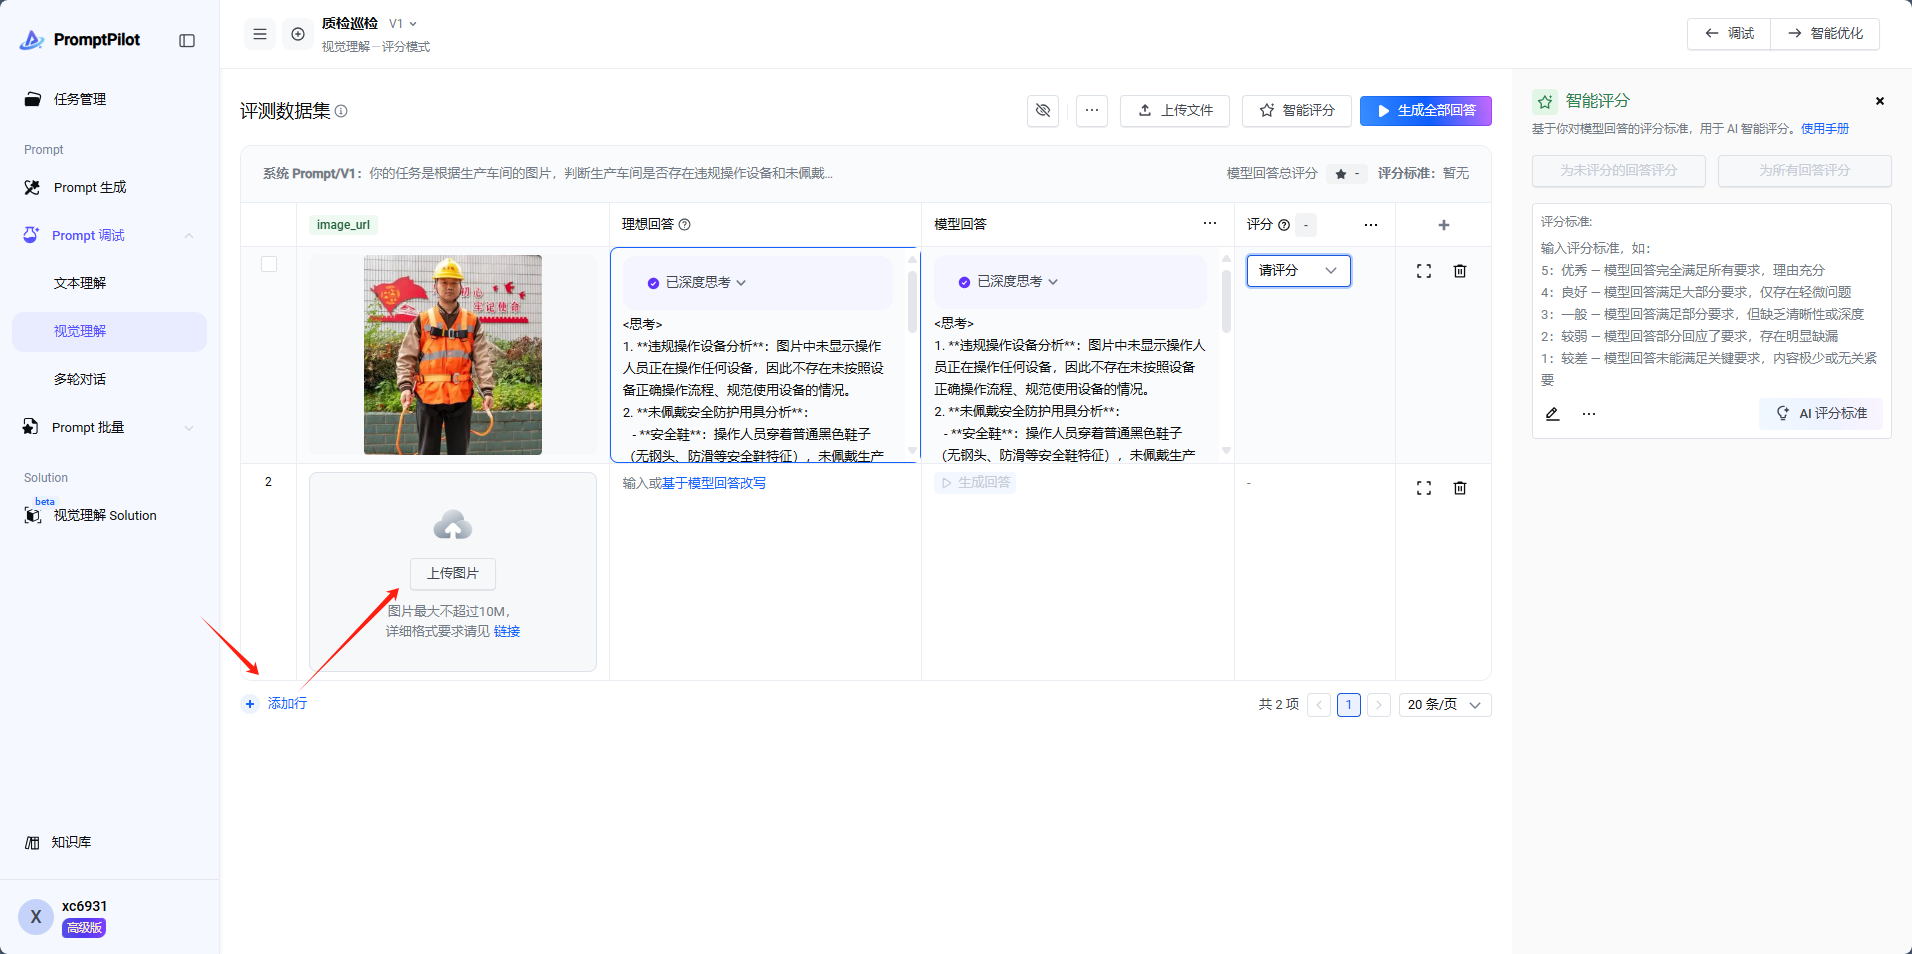Click the edit pencil in scoring criteria

pyautogui.click(x=1552, y=414)
